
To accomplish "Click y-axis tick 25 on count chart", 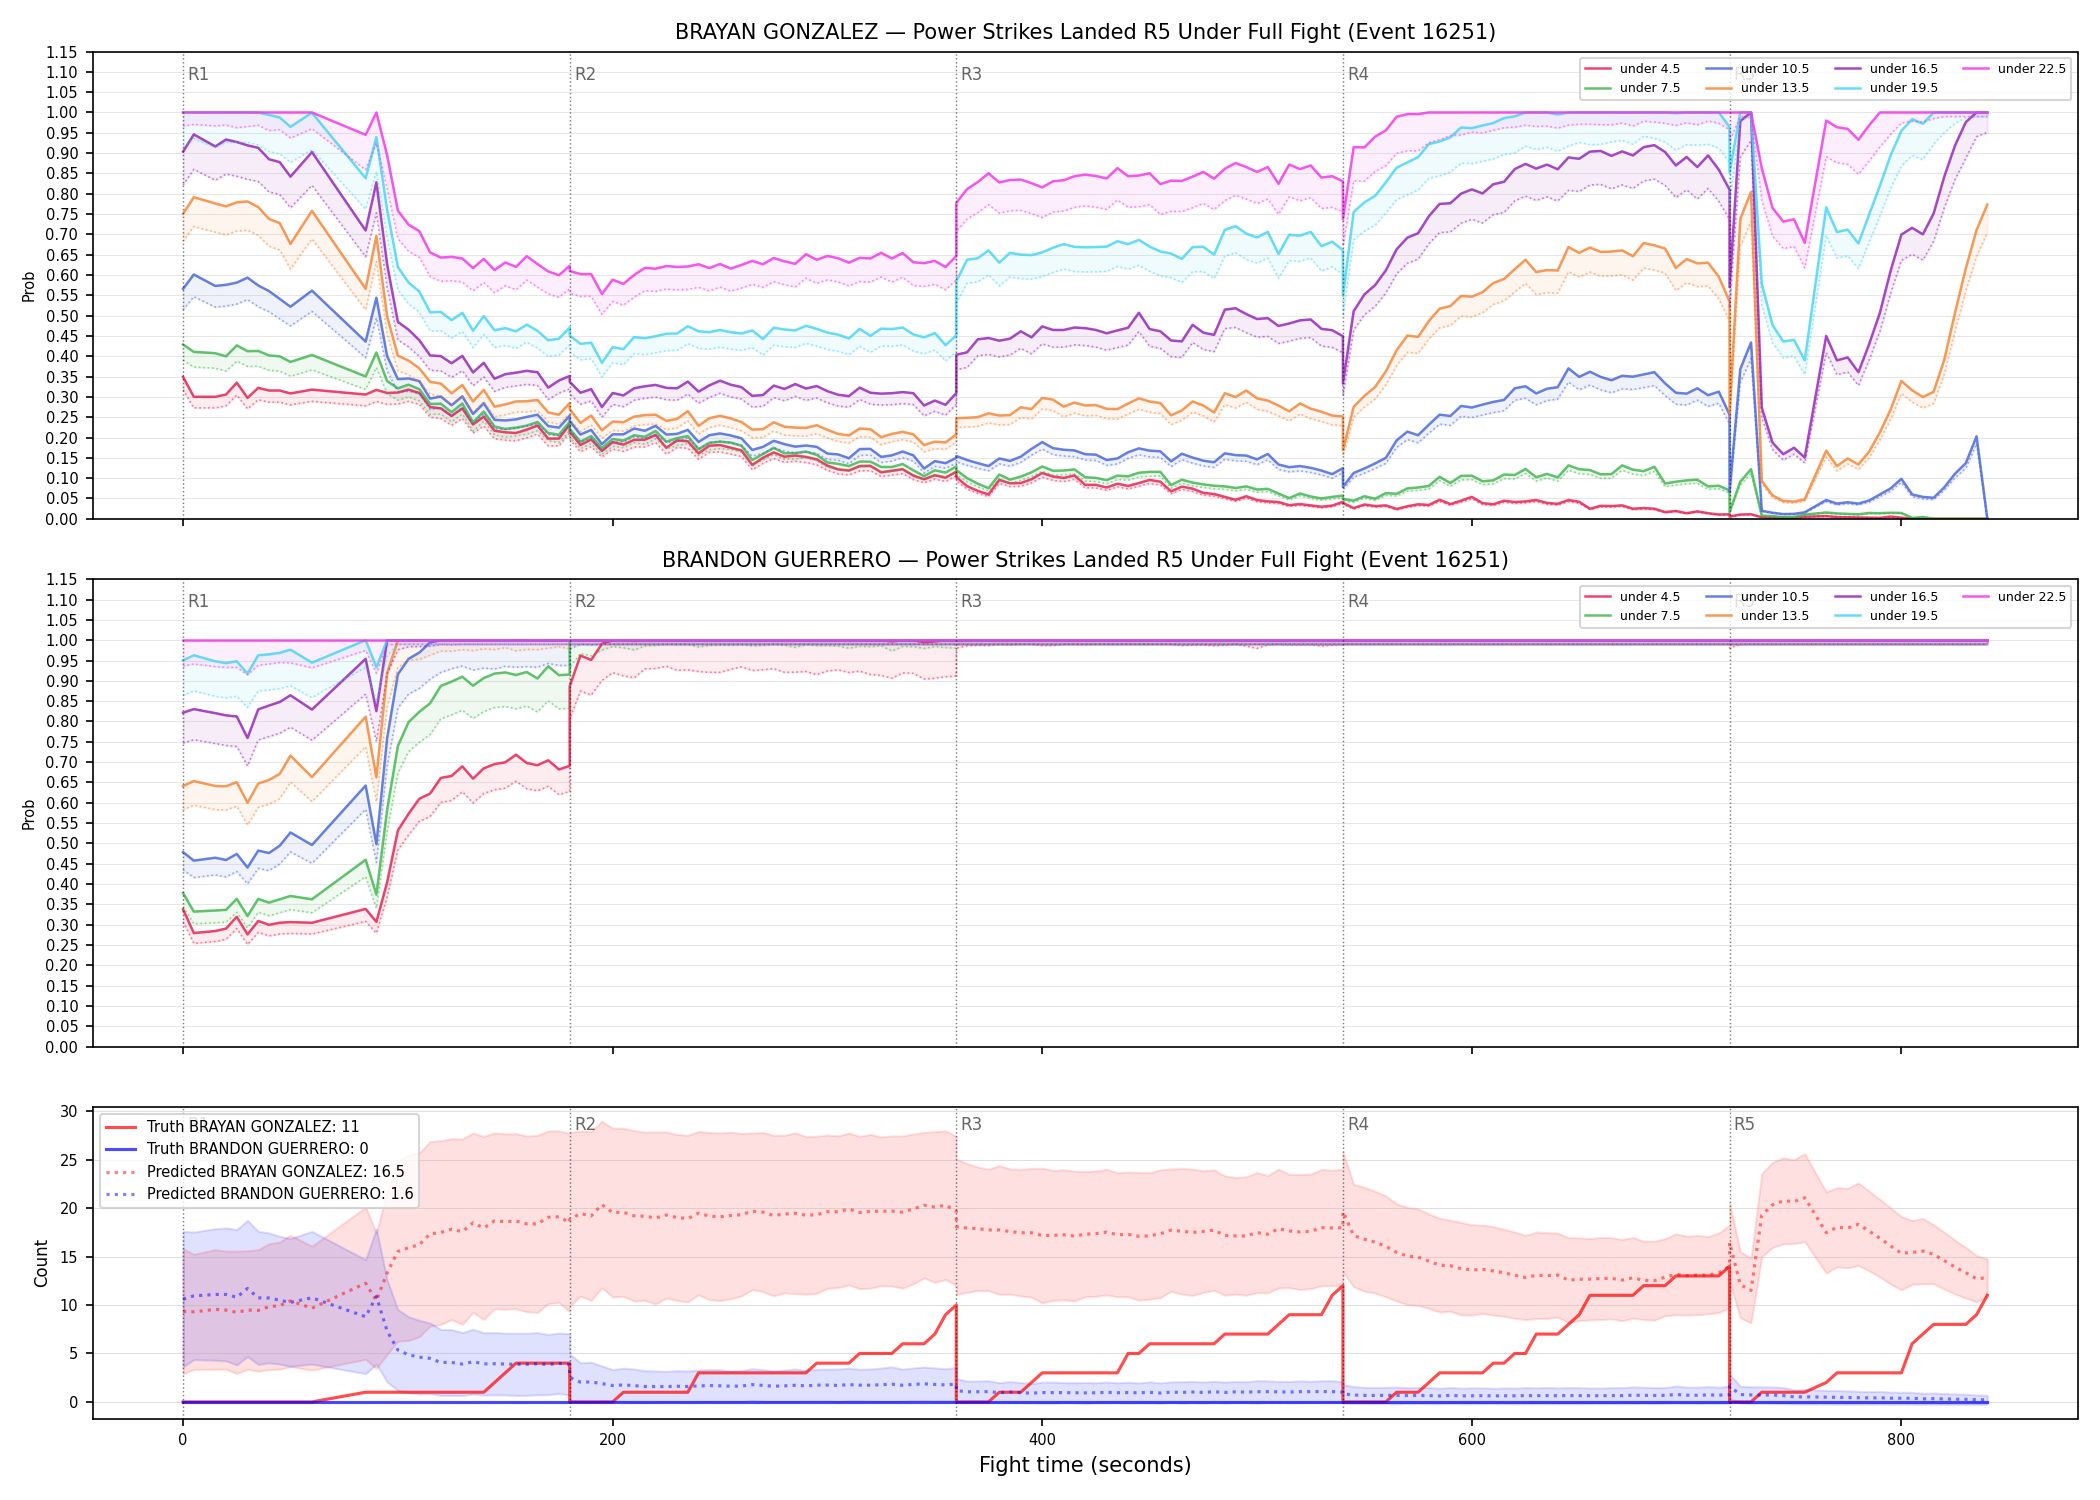I will point(69,1160).
